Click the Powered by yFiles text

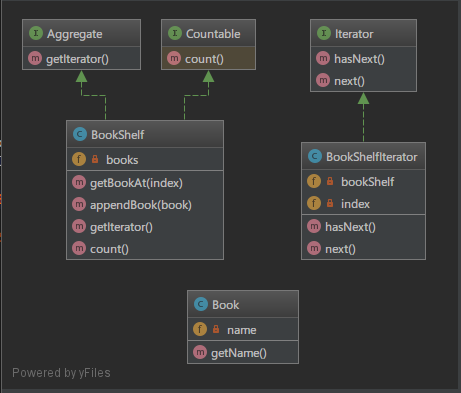point(61,373)
